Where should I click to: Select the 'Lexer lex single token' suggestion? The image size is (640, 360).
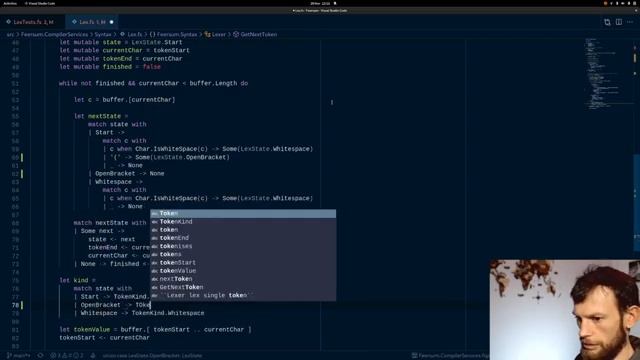(x=243, y=295)
